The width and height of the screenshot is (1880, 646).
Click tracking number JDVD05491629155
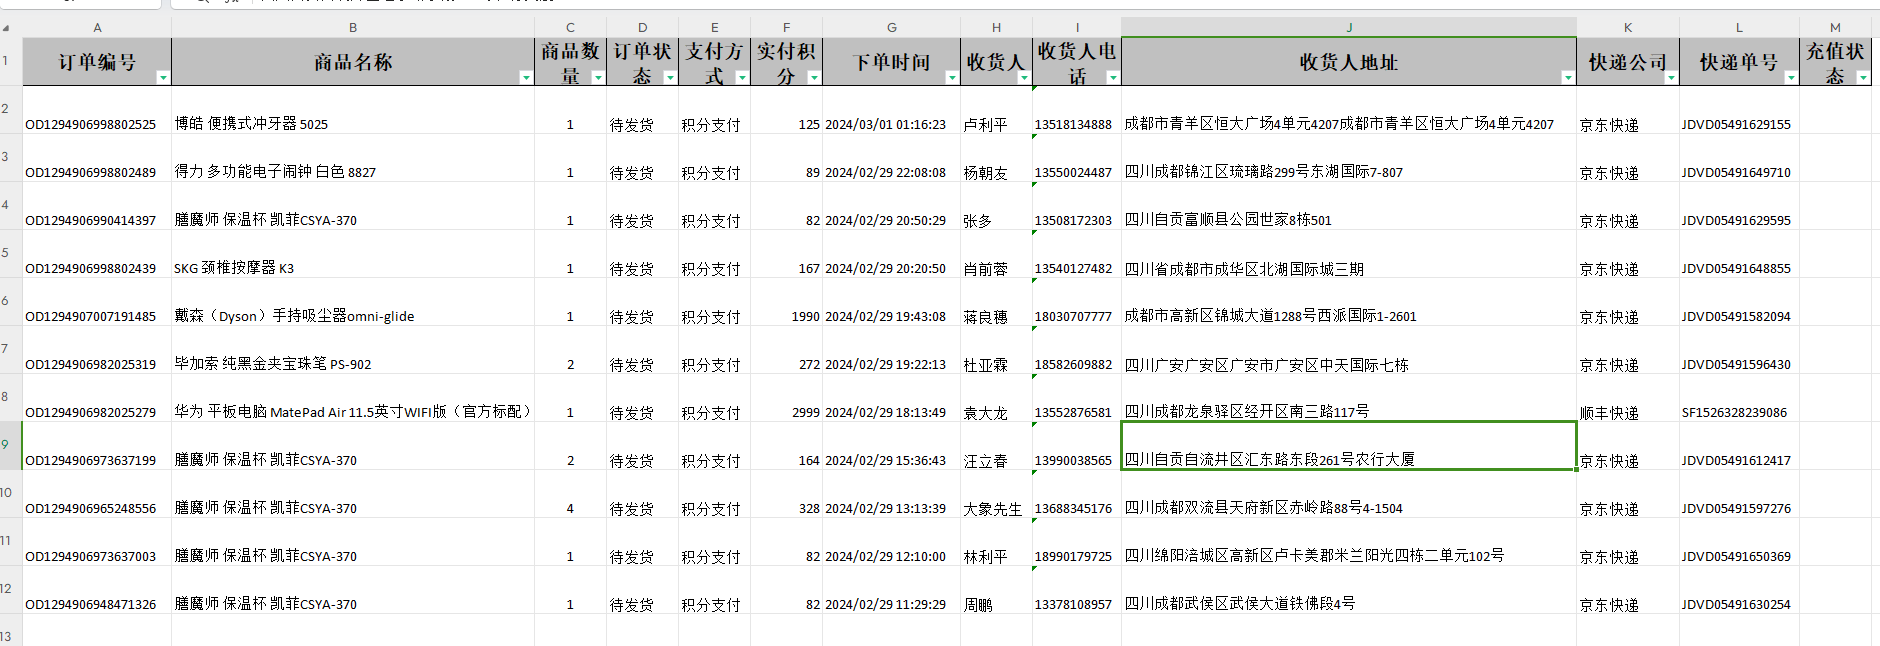click(1736, 125)
